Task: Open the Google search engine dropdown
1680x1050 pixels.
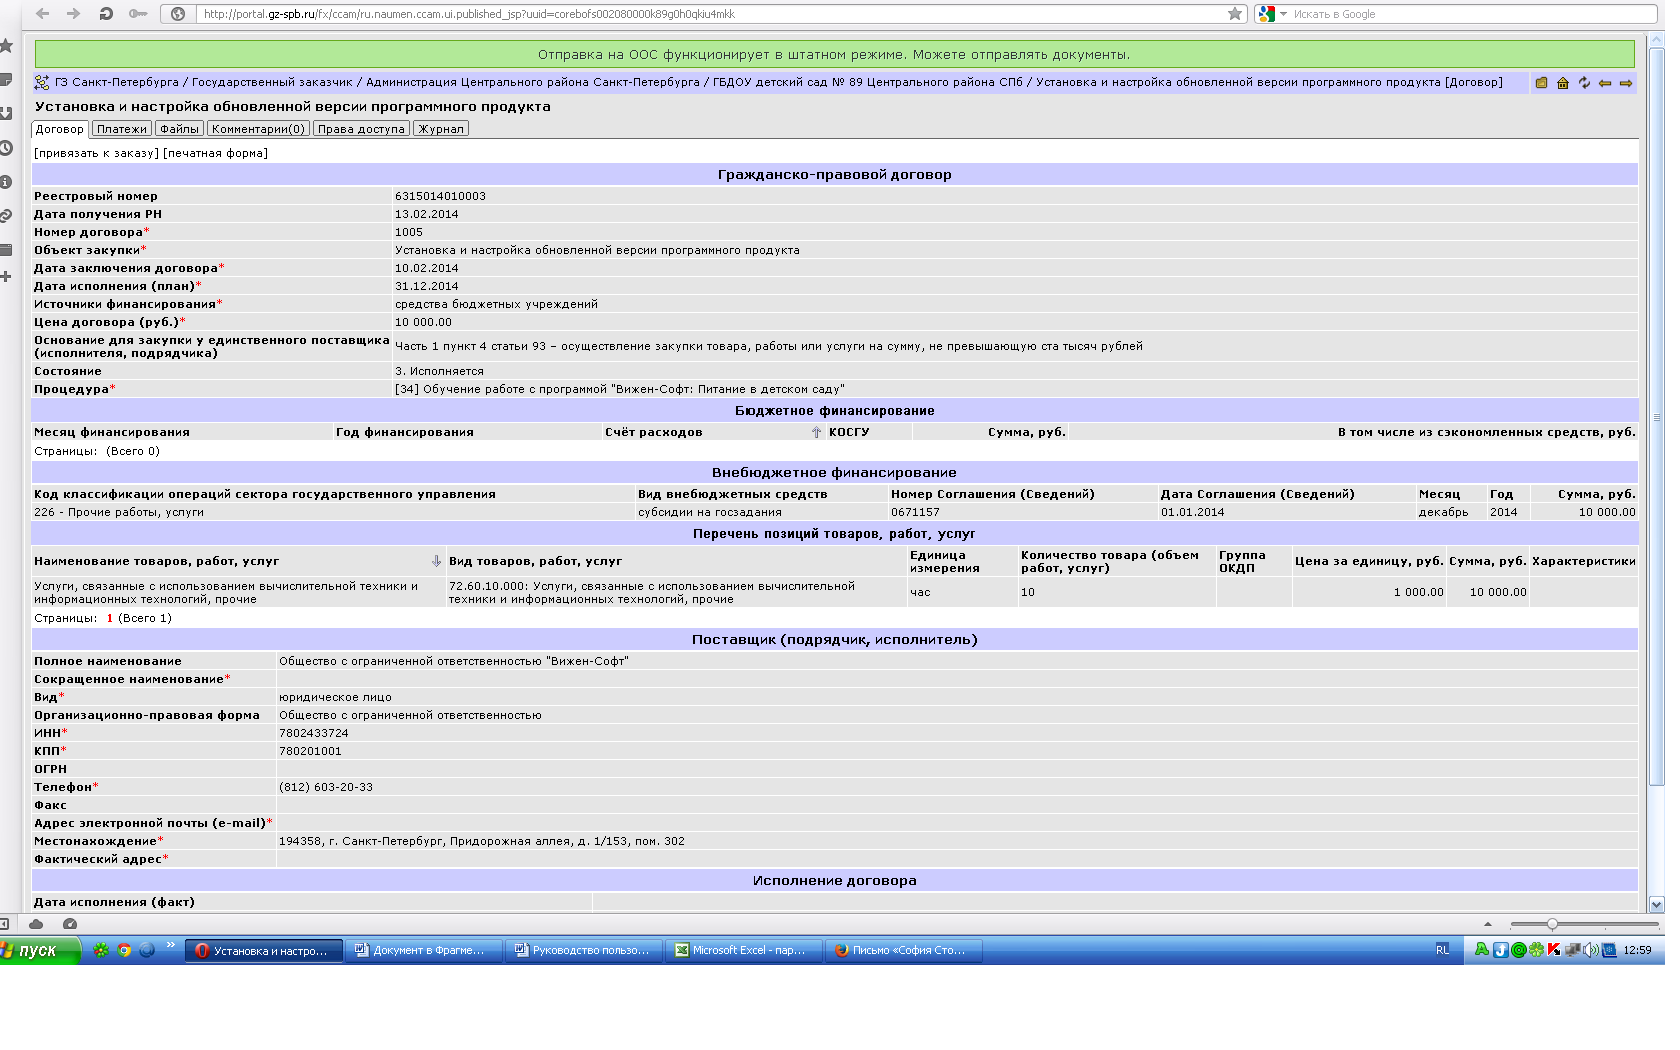Action: tap(1272, 14)
